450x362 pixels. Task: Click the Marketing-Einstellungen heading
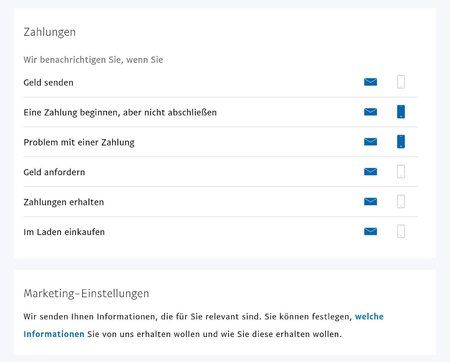tap(86, 294)
